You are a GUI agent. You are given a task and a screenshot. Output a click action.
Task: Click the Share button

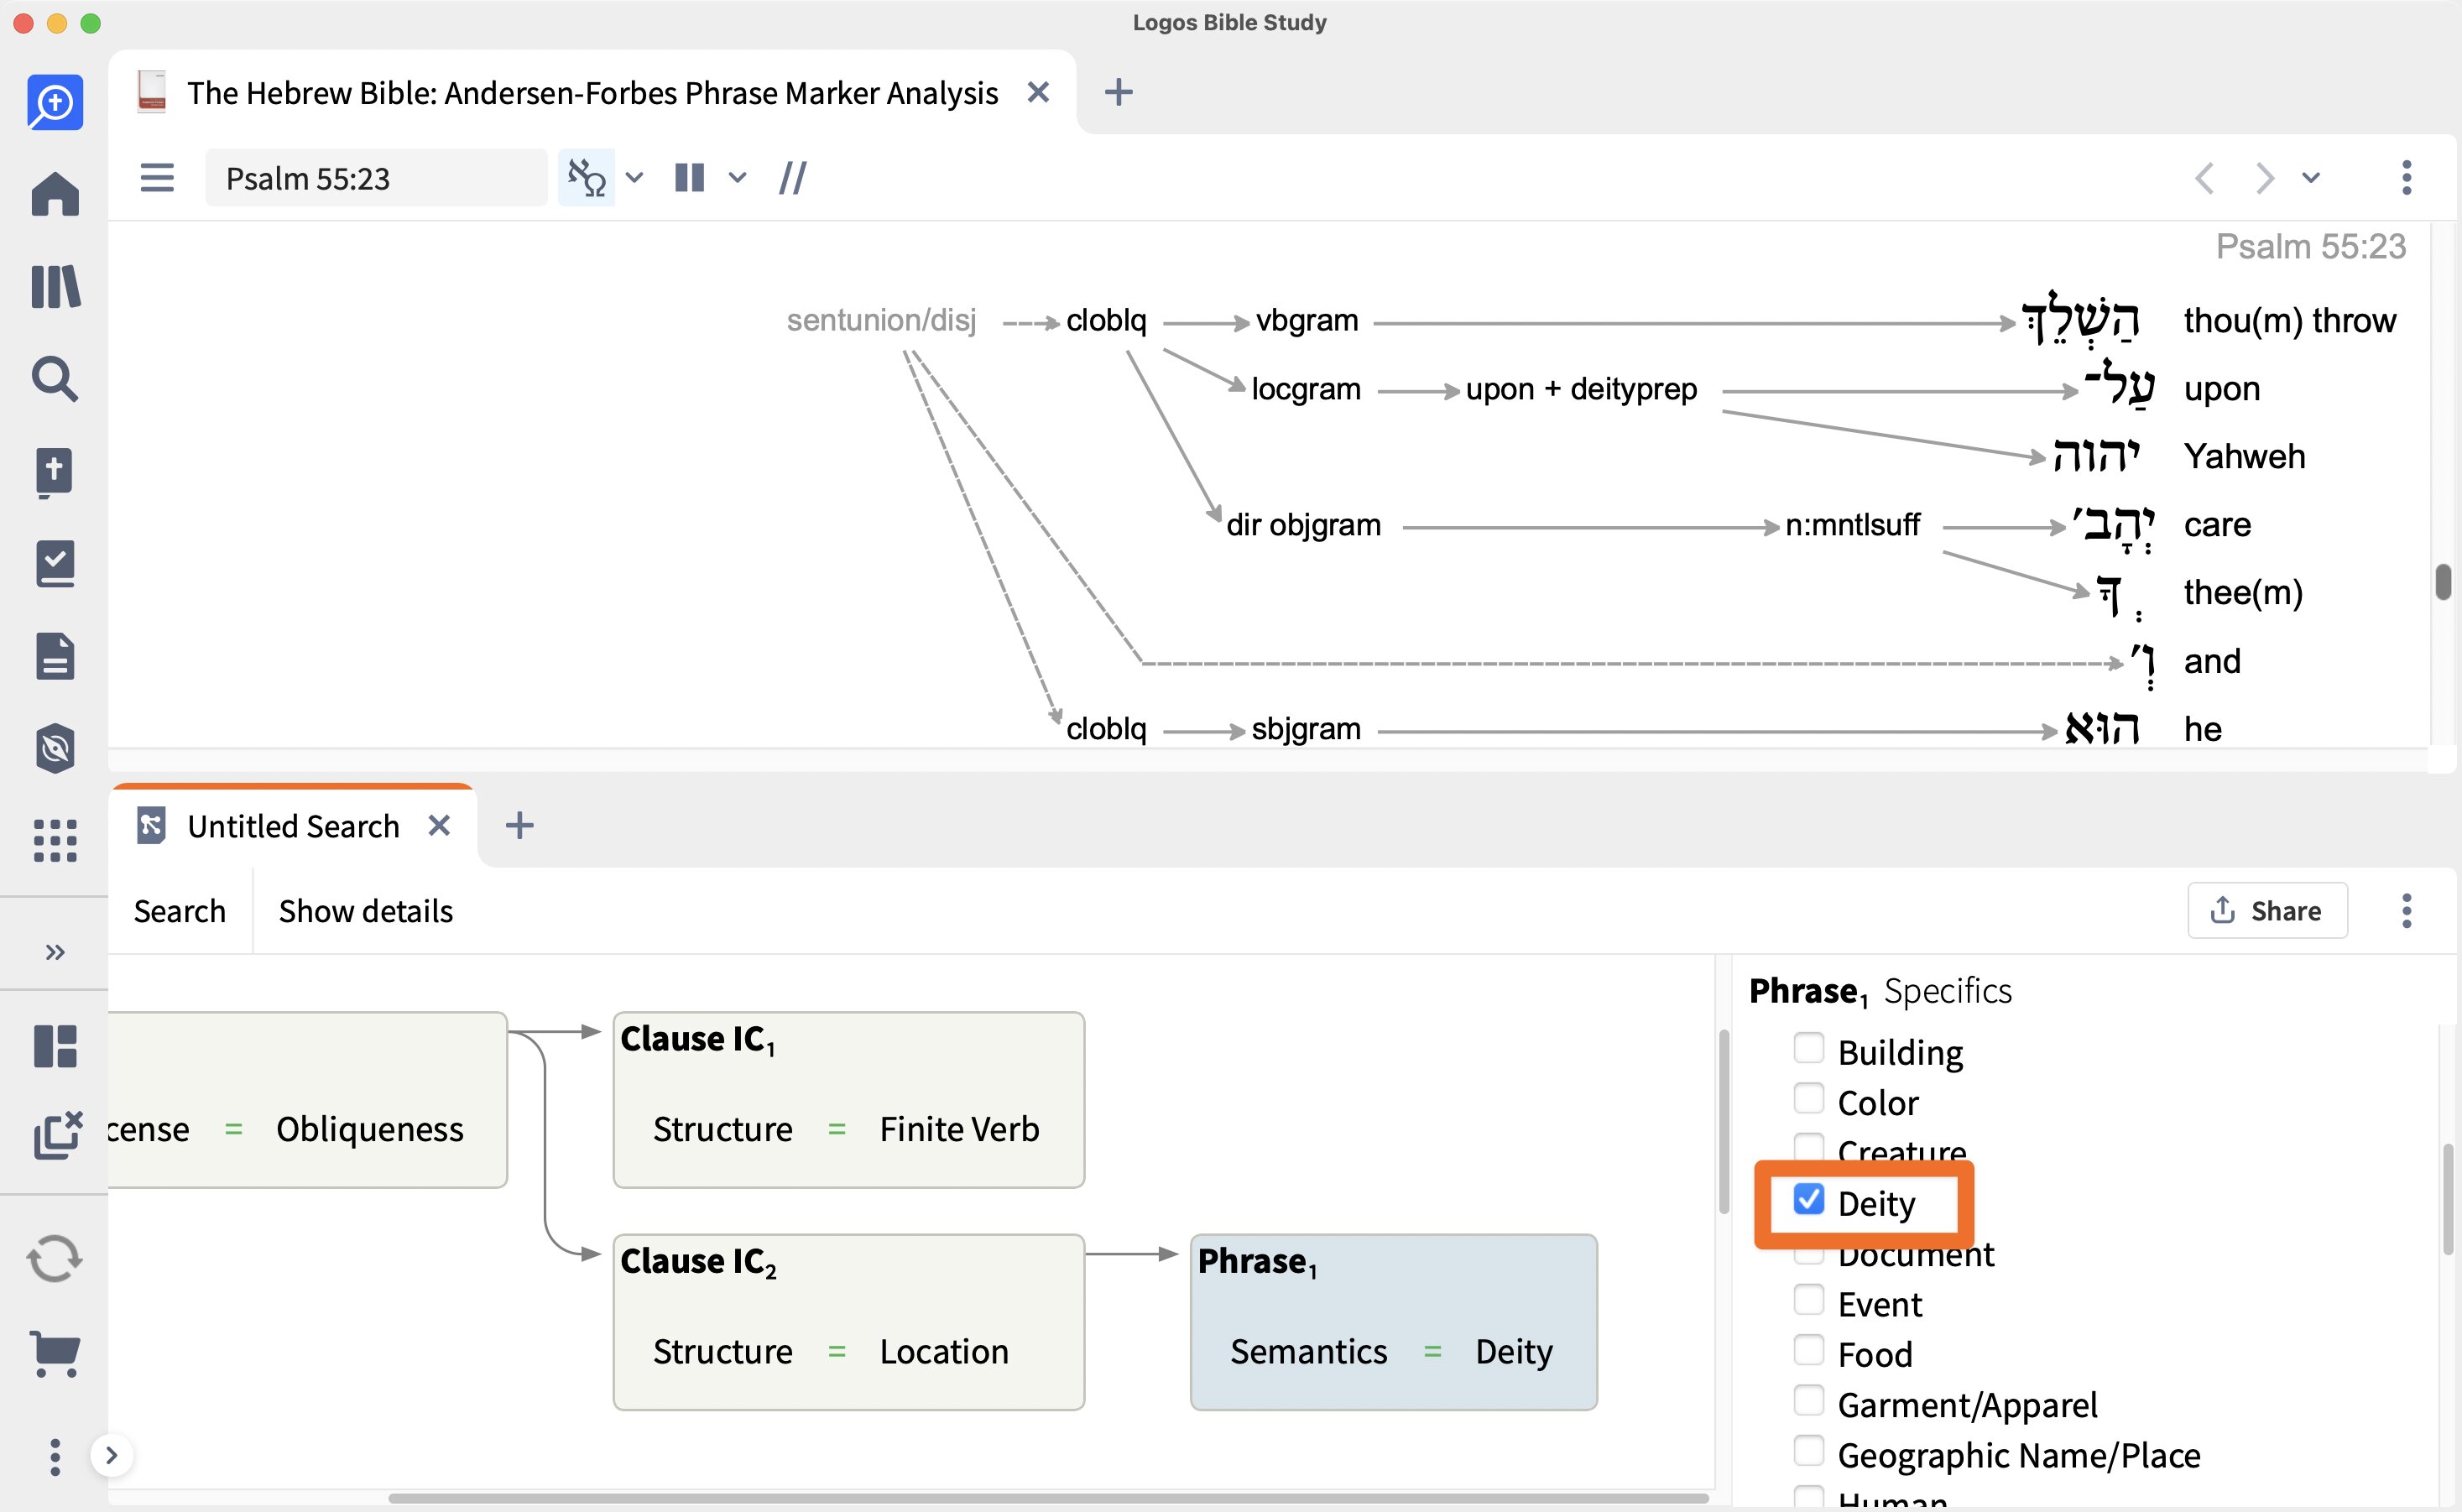tap(2267, 911)
